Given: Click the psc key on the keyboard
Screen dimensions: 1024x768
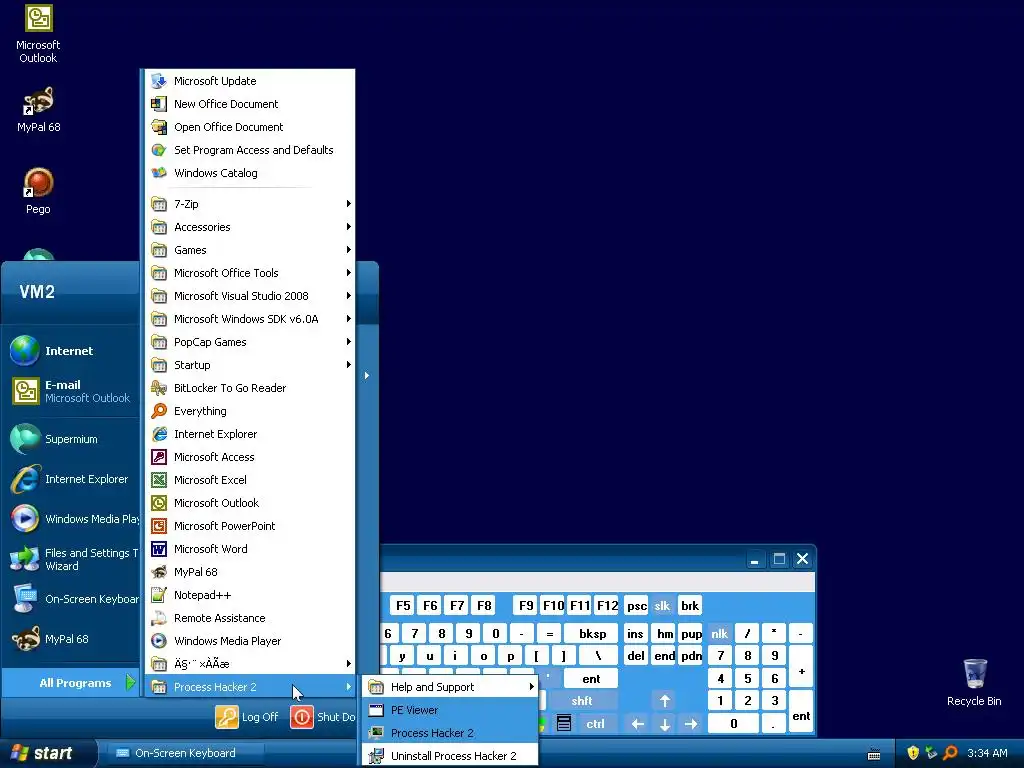Looking at the screenshot, I should click(x=637, y=605).
